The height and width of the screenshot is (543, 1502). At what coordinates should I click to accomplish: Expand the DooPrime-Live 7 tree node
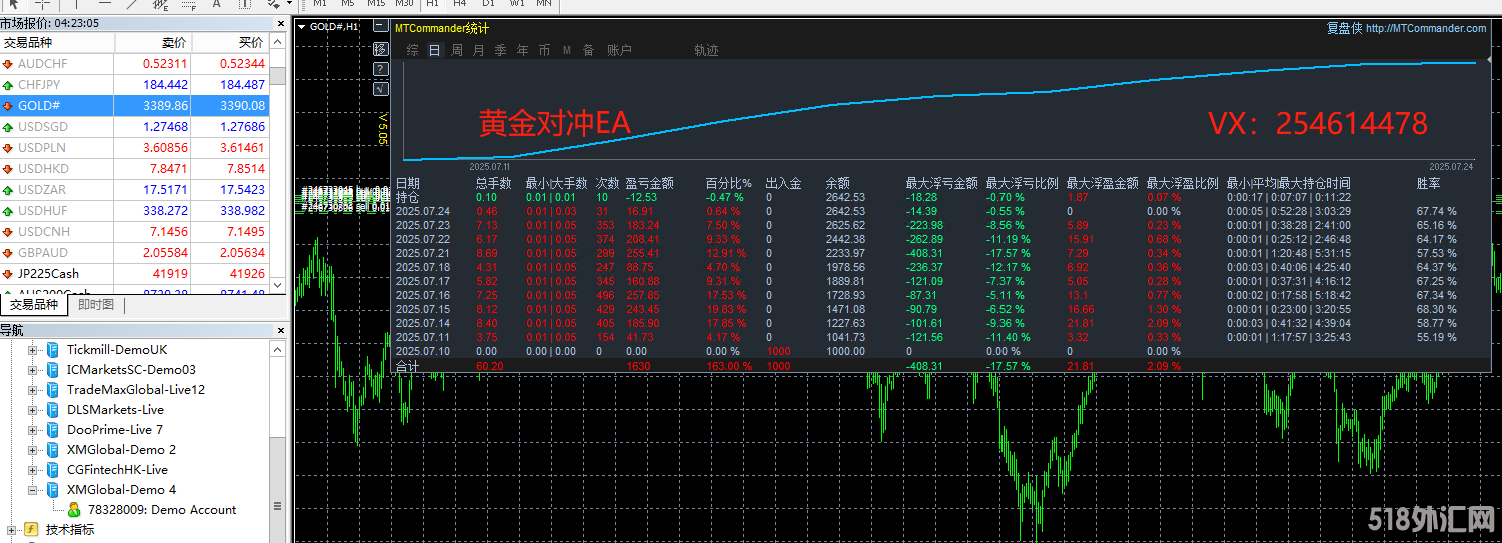click(32, 430)
